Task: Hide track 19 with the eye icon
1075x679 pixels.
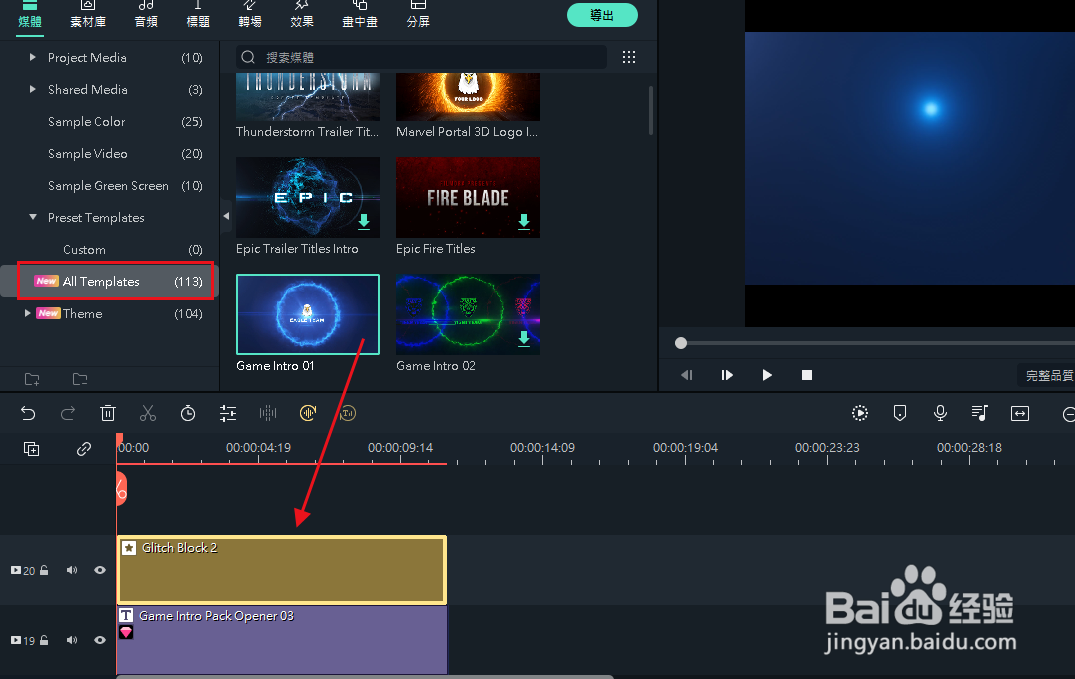Action: coord(100,640)
